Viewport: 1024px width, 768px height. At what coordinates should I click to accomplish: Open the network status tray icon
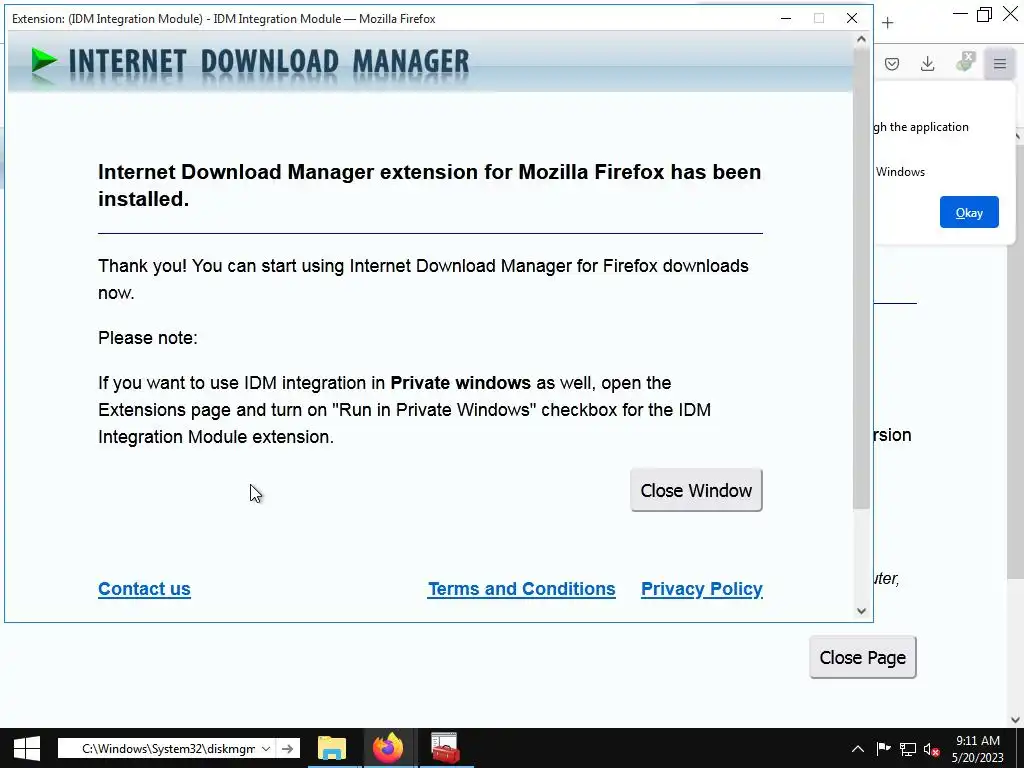point(908,749)
